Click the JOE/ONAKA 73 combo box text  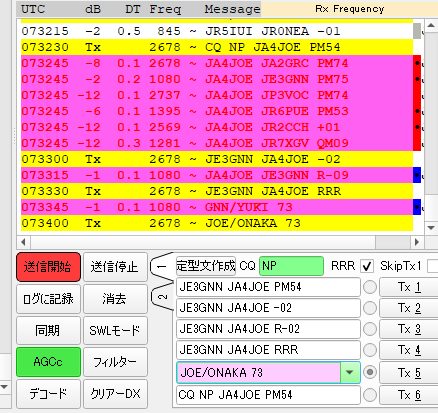click(x=259, y=372)
